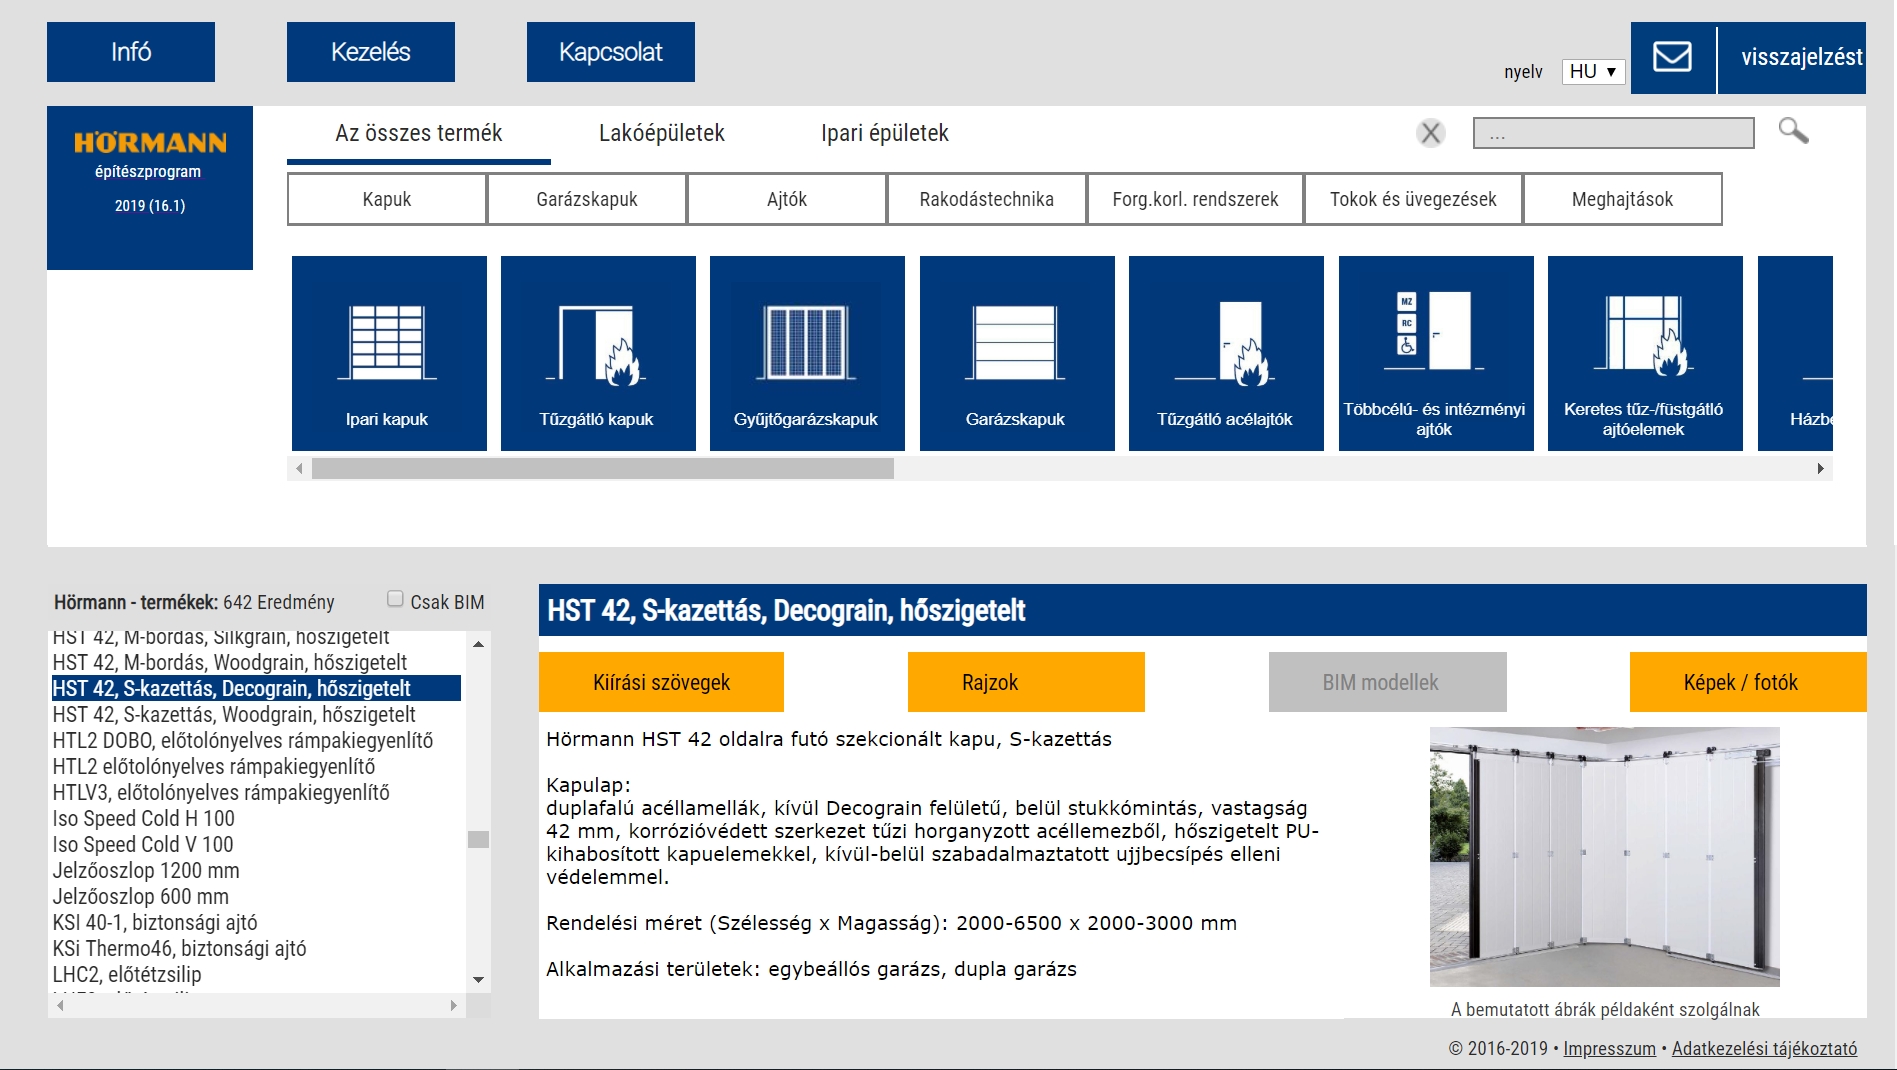
Task: Select Jelzőoszlop 600 mm
Action: (141, 896)
